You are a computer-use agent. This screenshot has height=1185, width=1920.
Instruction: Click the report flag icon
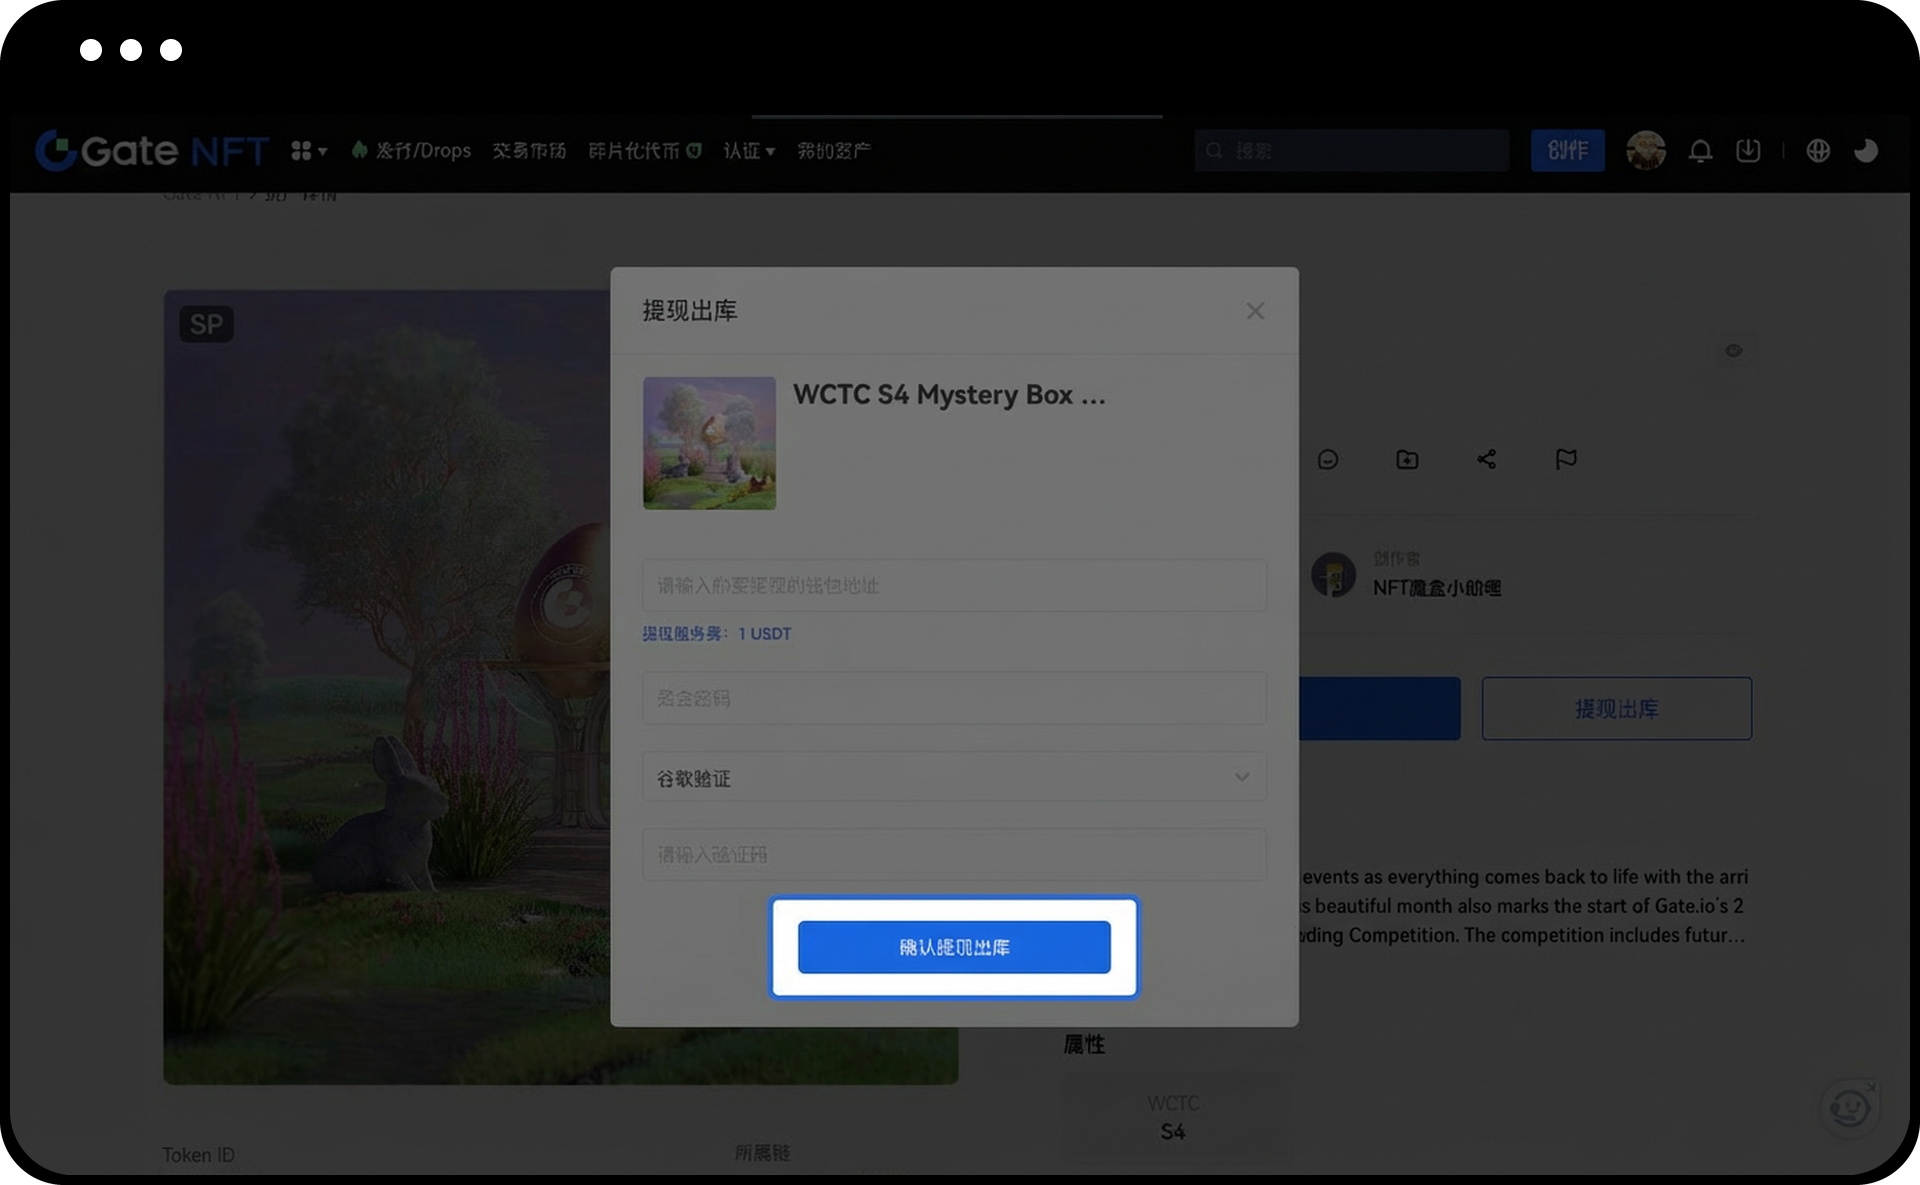point(1566,459)
